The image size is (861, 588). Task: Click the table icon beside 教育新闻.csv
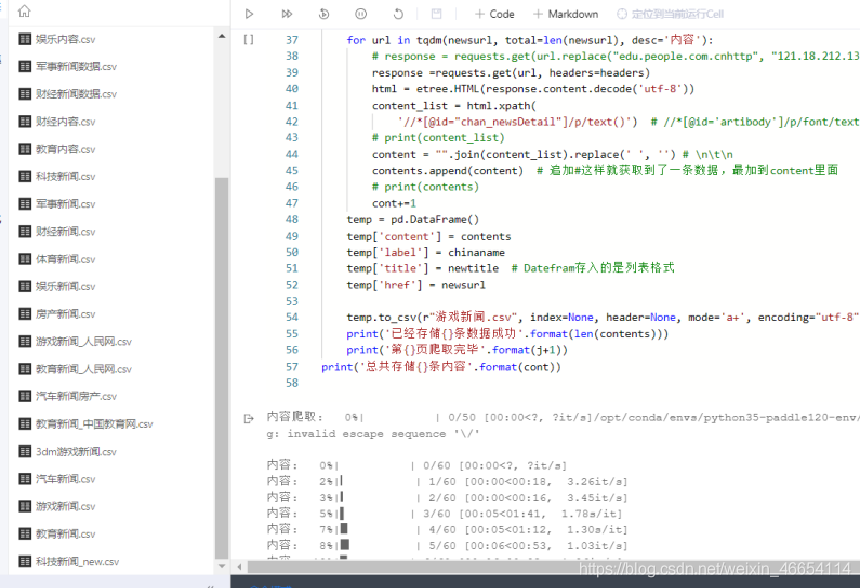[25, 534]
